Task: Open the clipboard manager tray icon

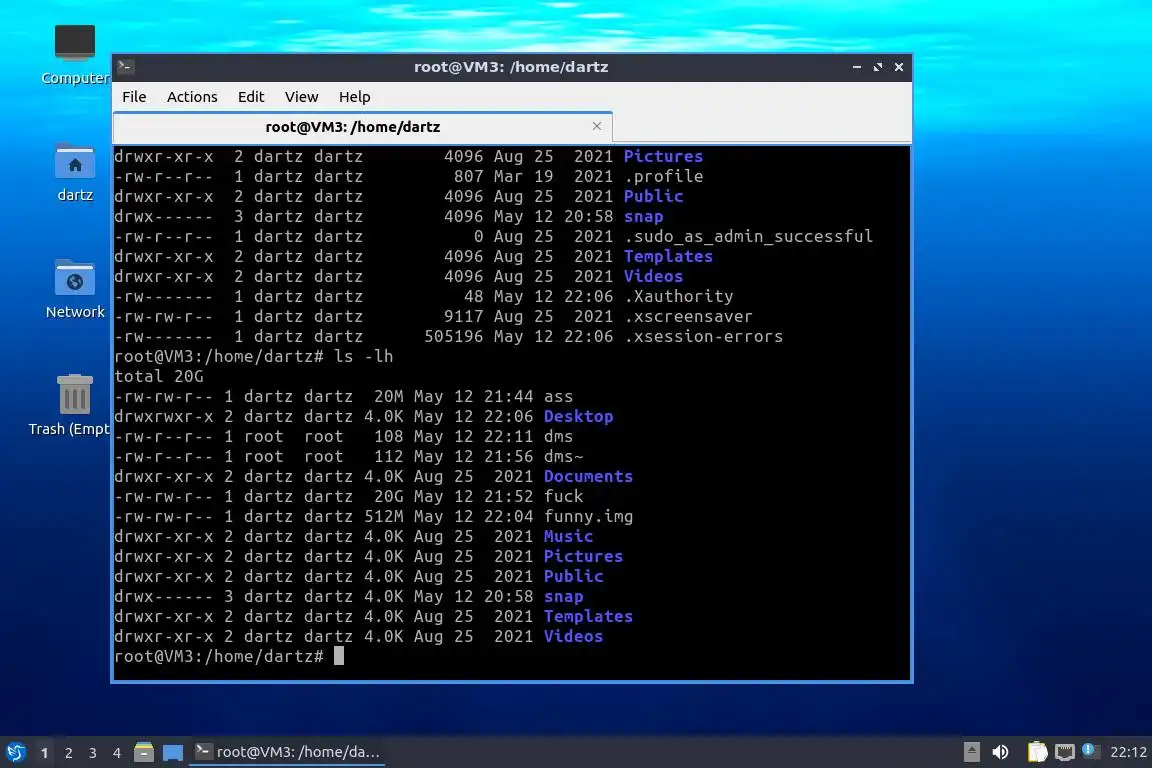Action: click(1037, 752)
